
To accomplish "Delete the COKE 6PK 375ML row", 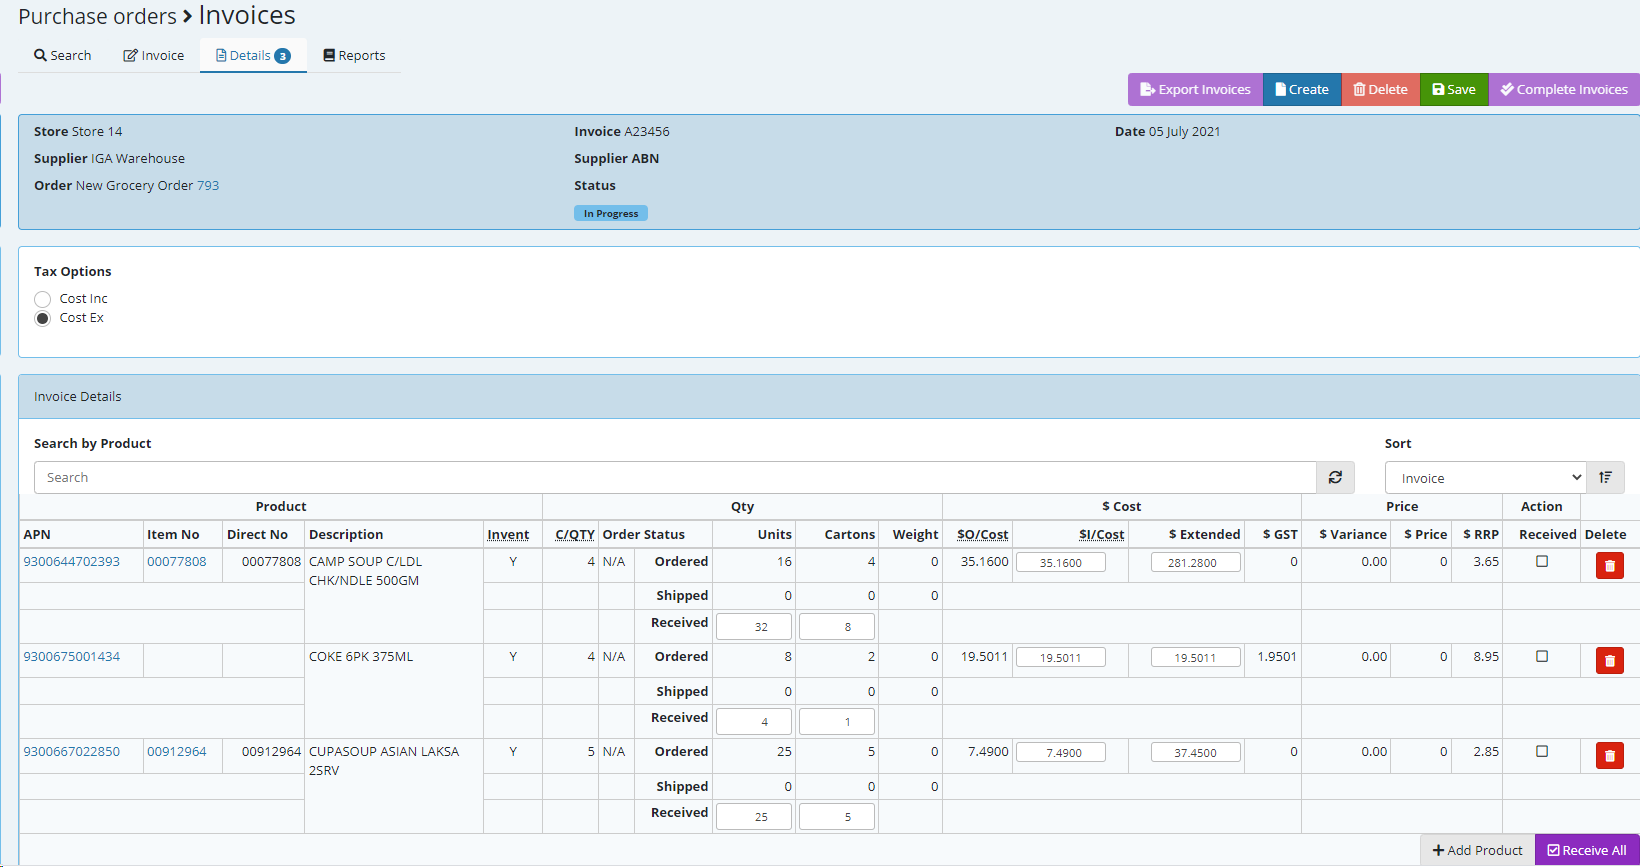I will 1610,660.
